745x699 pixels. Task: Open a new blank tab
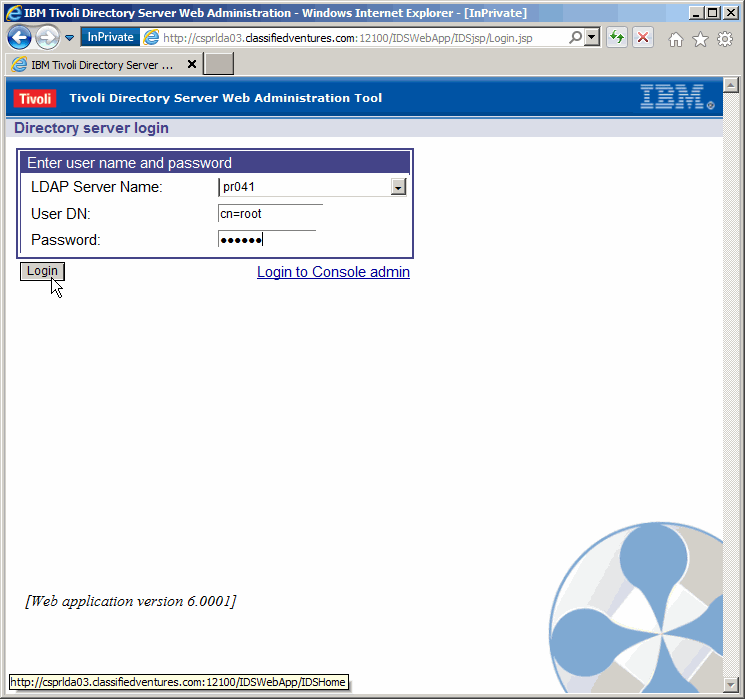point(219,64)
